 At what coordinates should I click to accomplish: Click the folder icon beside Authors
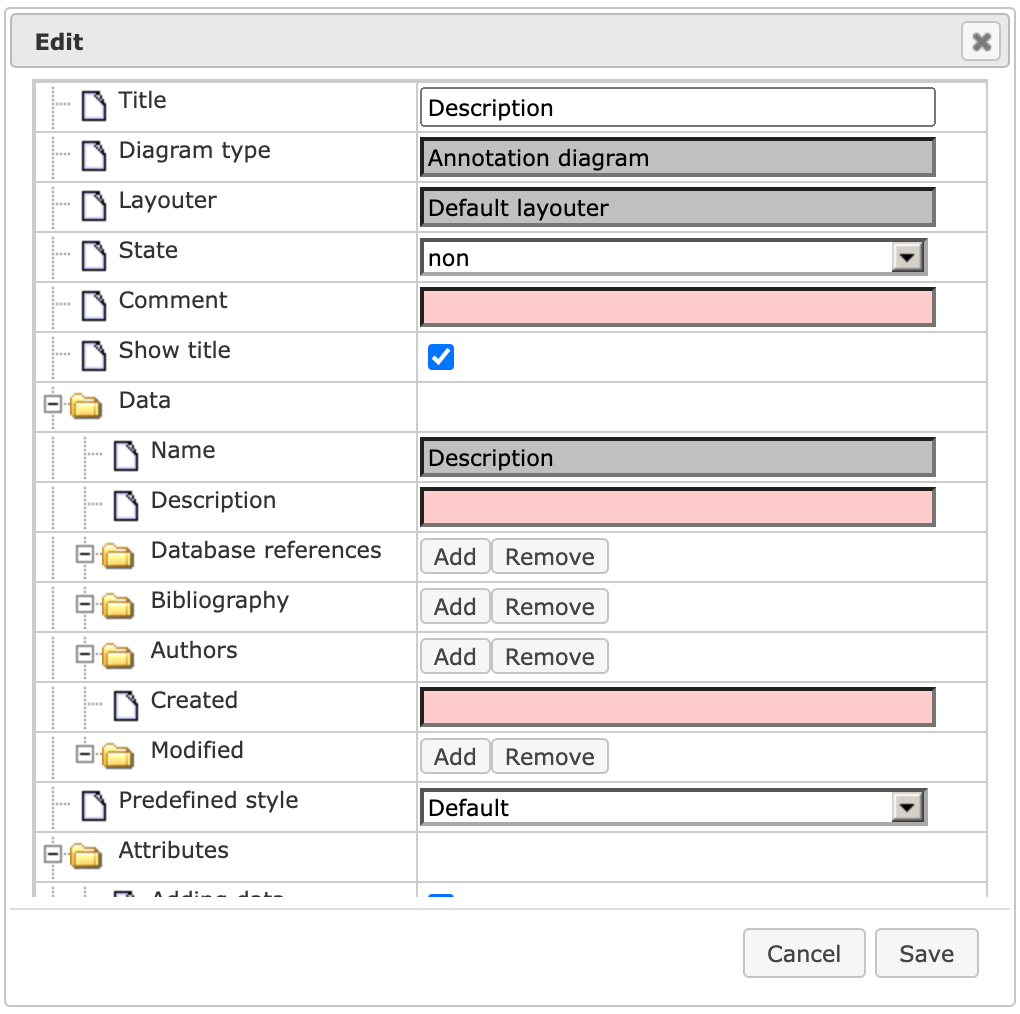118,656
